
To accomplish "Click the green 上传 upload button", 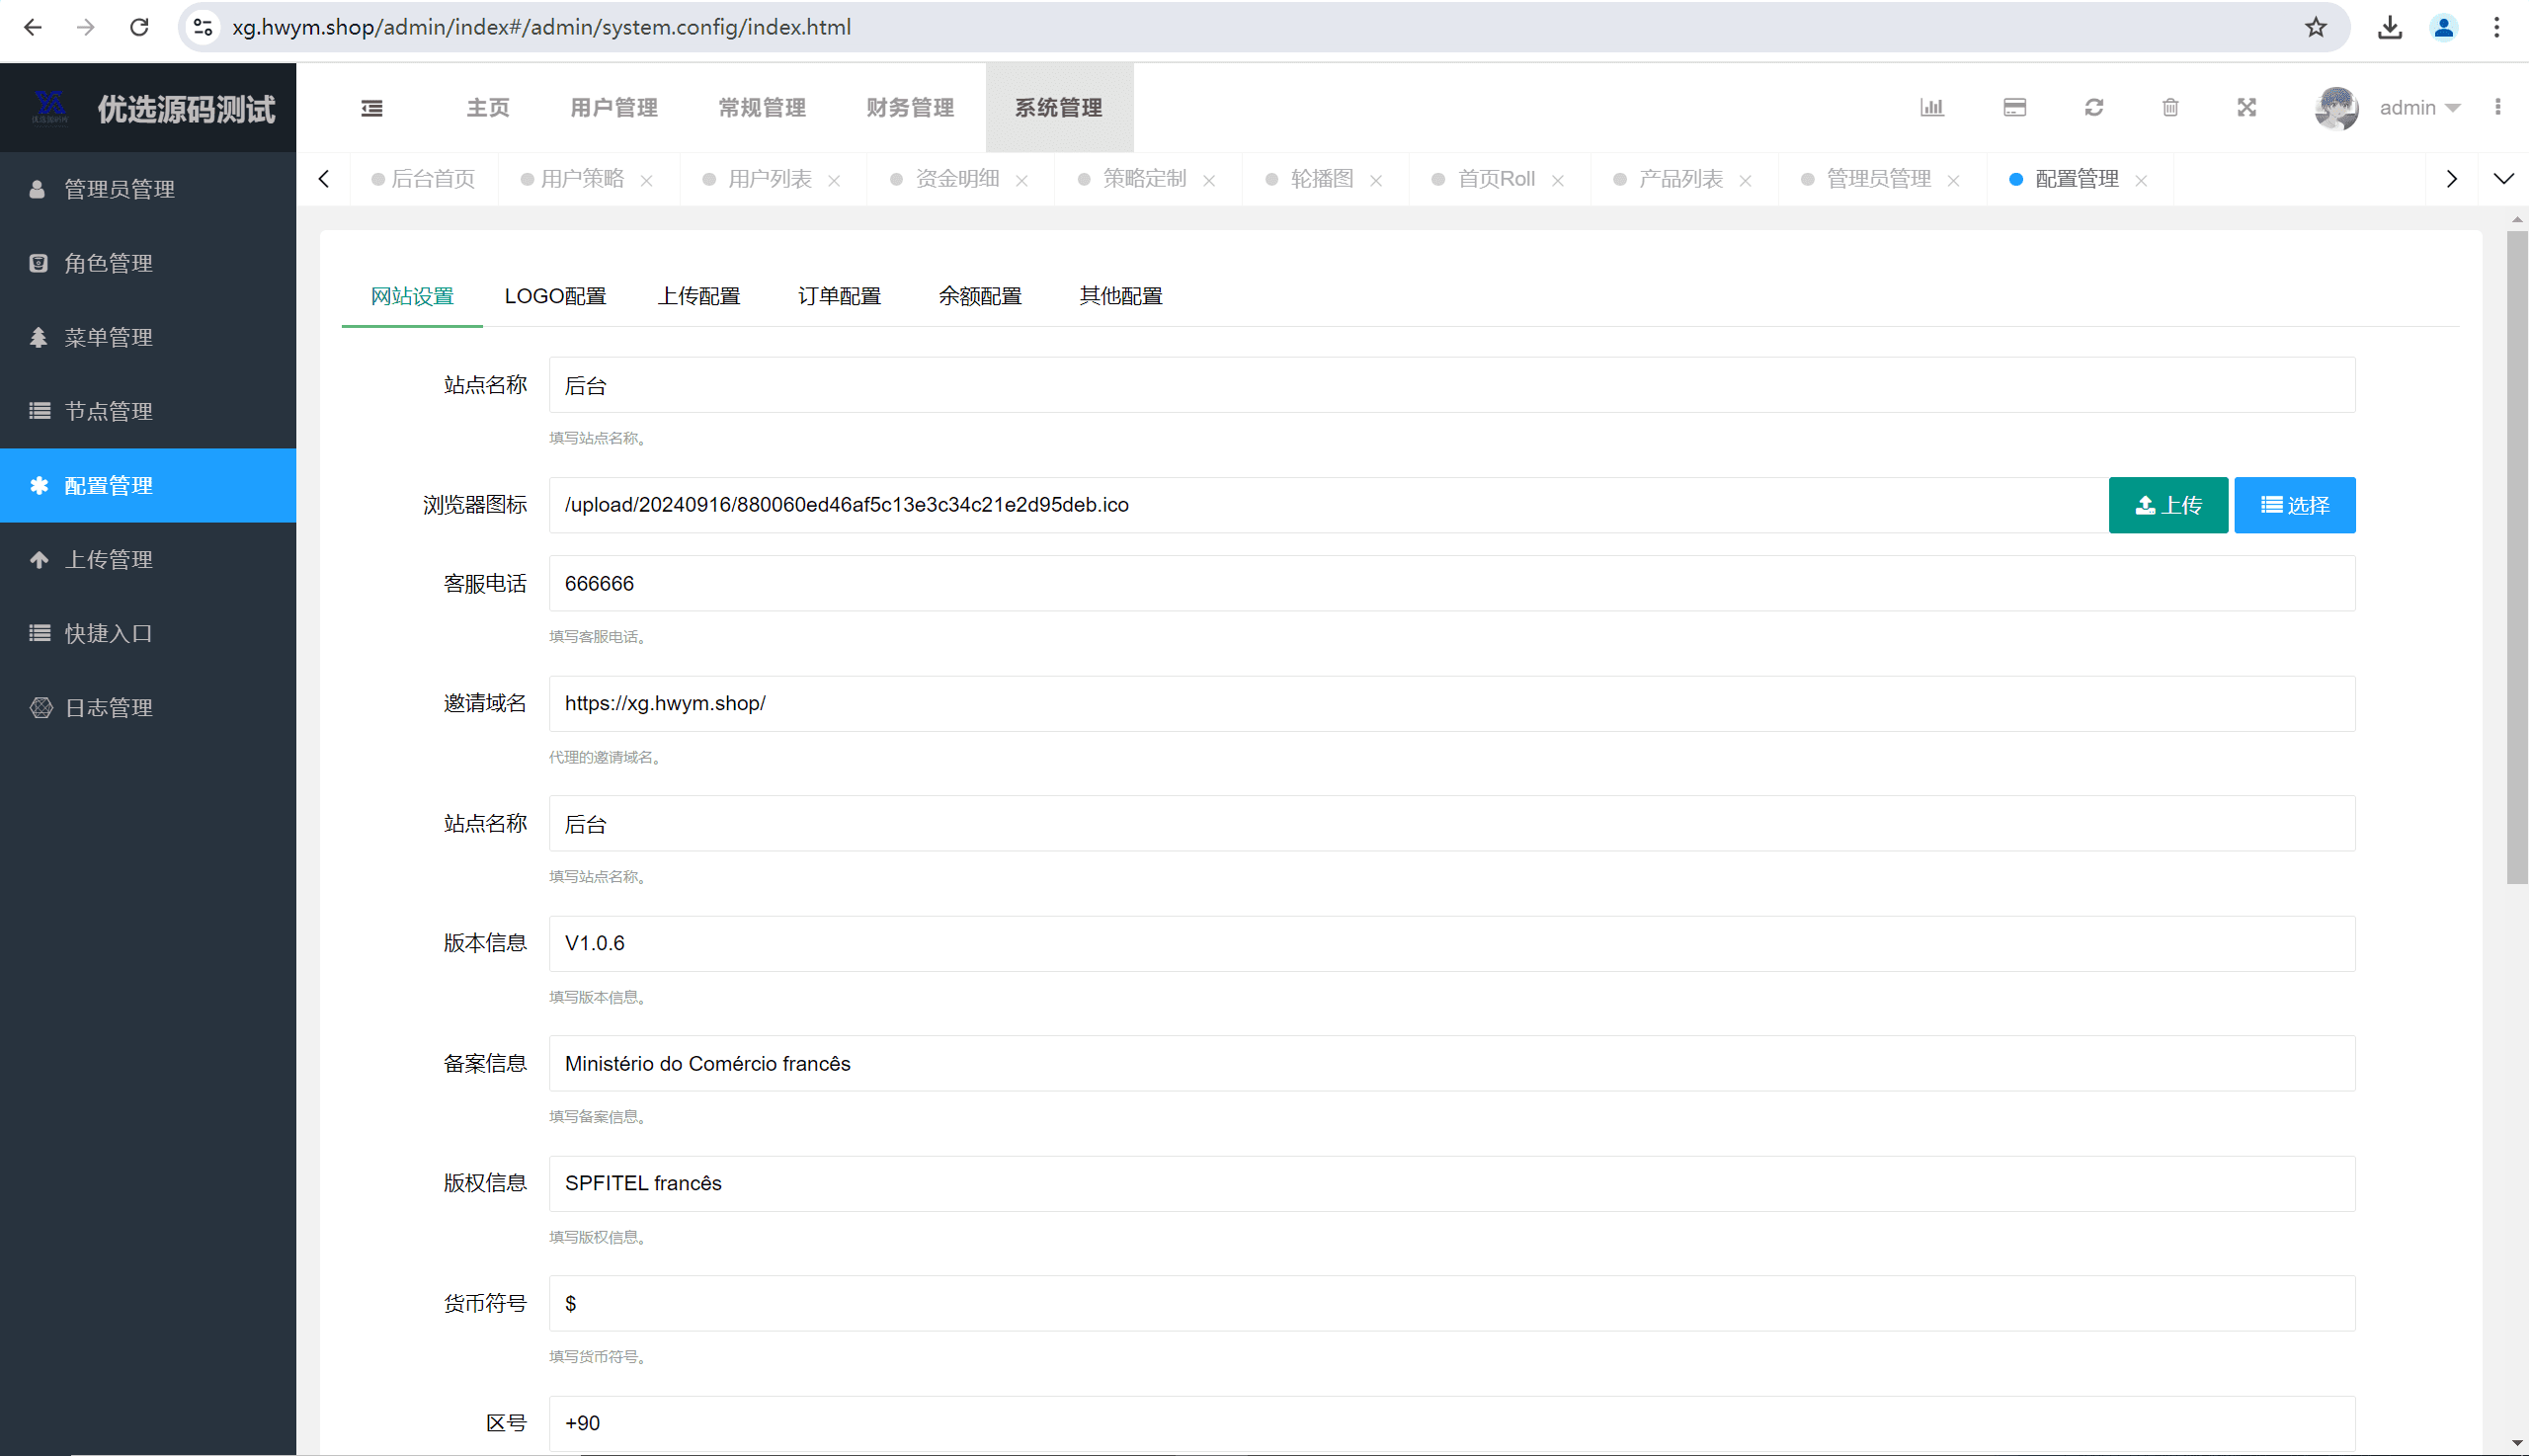I will coord(2167,505).
